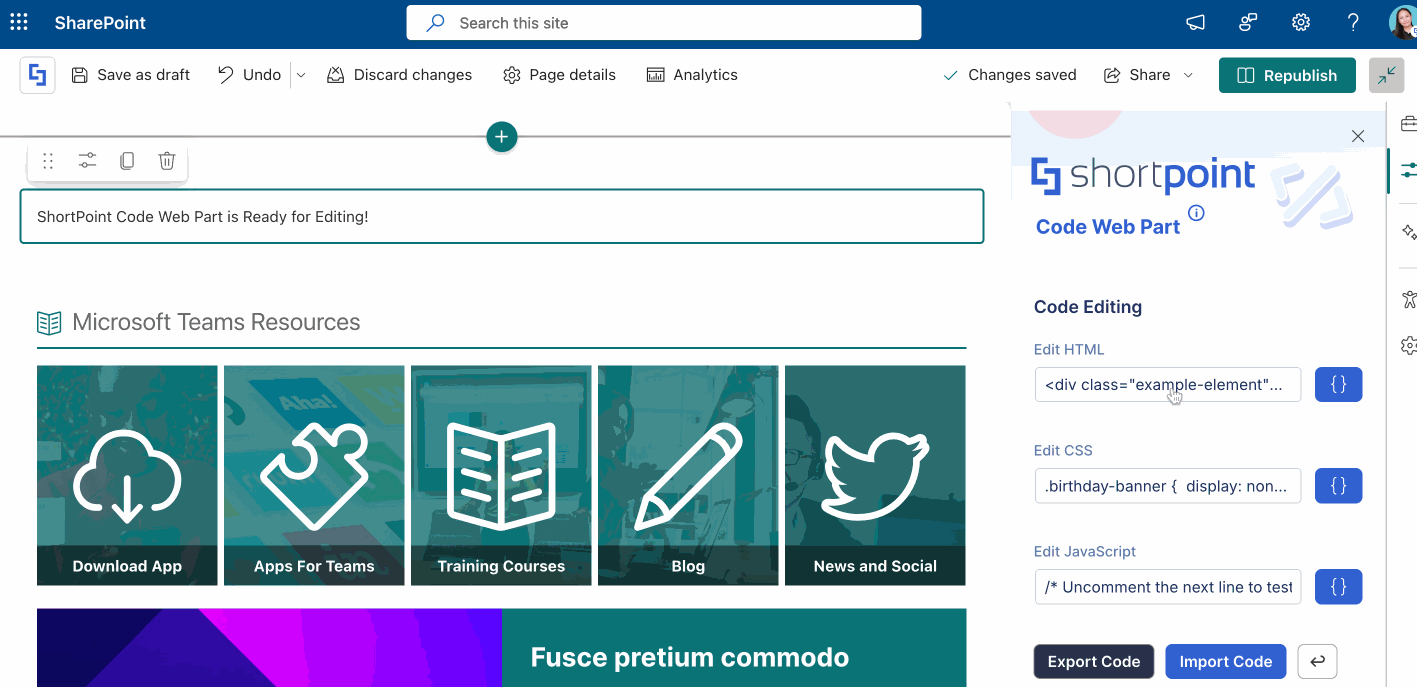Open the Download App tile
Screen dimensions: 1417x687
[x=127, y=475]
